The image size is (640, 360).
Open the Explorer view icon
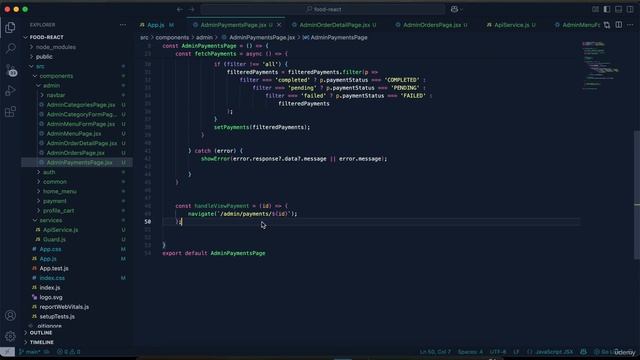(x=10, y=27)
